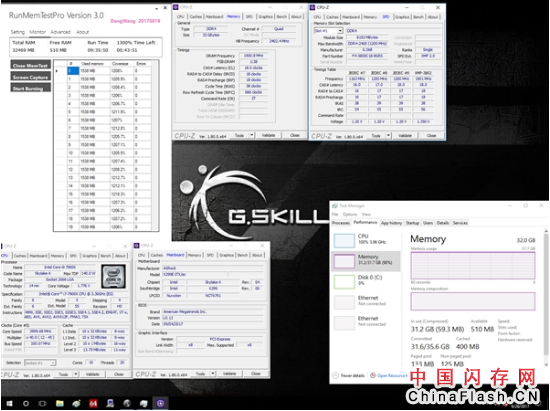Click the Screen Capture button
This screenshot has height=411, width=550.
[31, 77]
